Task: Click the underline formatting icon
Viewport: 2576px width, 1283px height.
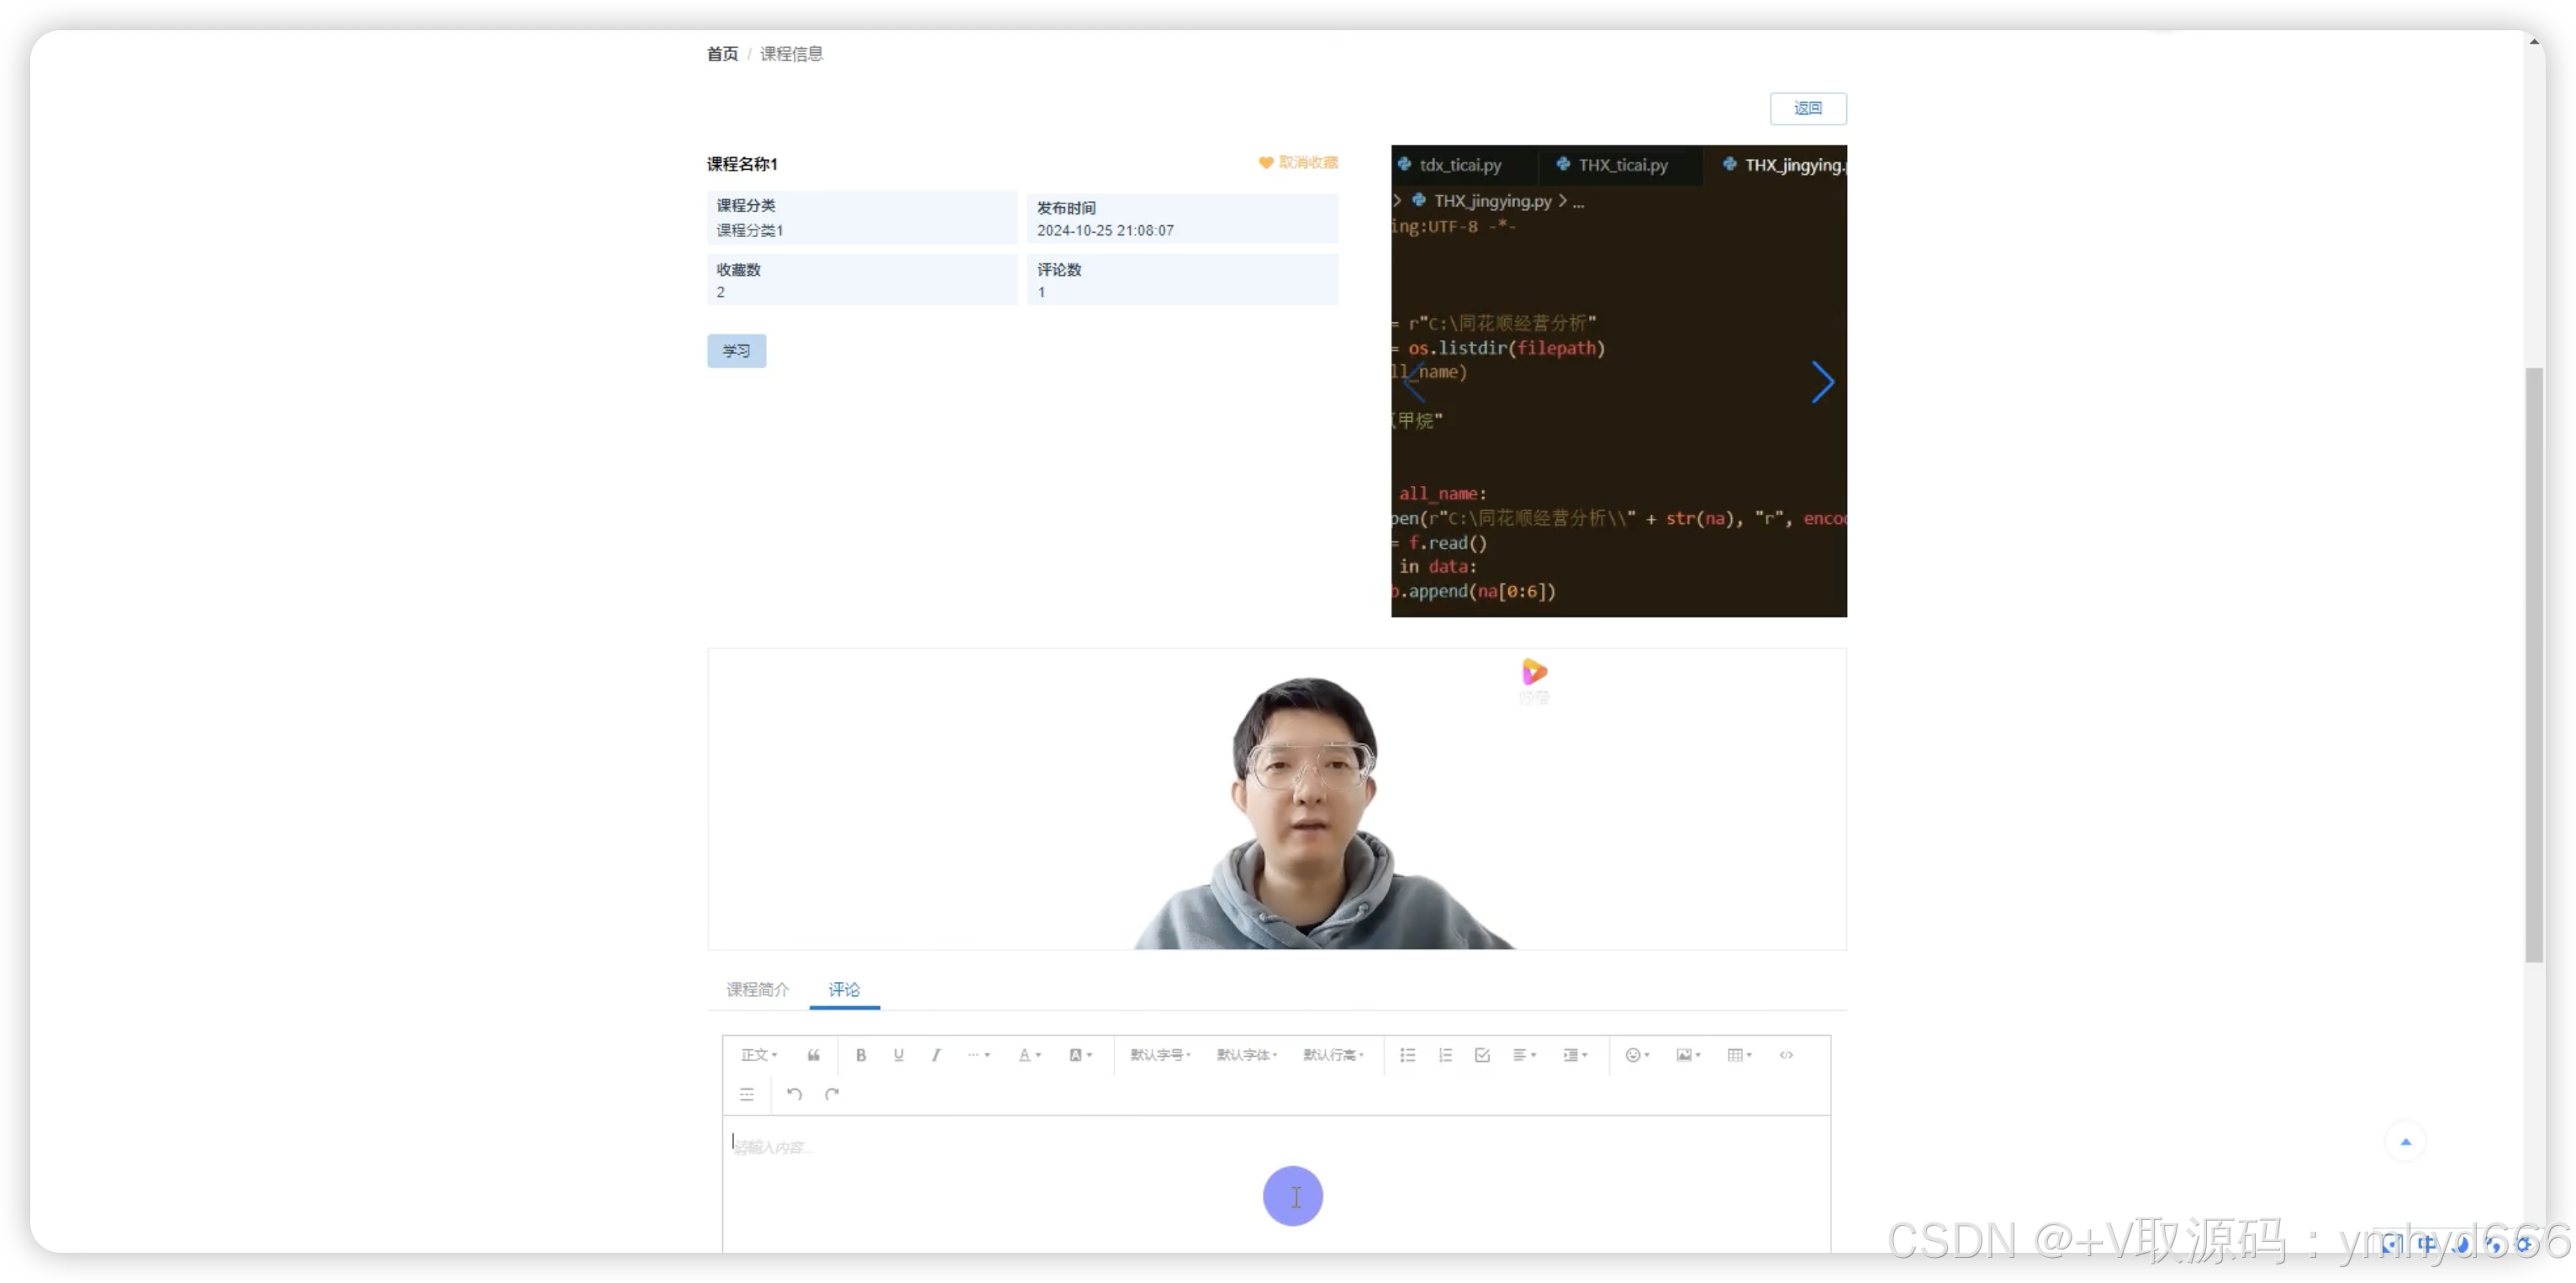Action: 898,1055
